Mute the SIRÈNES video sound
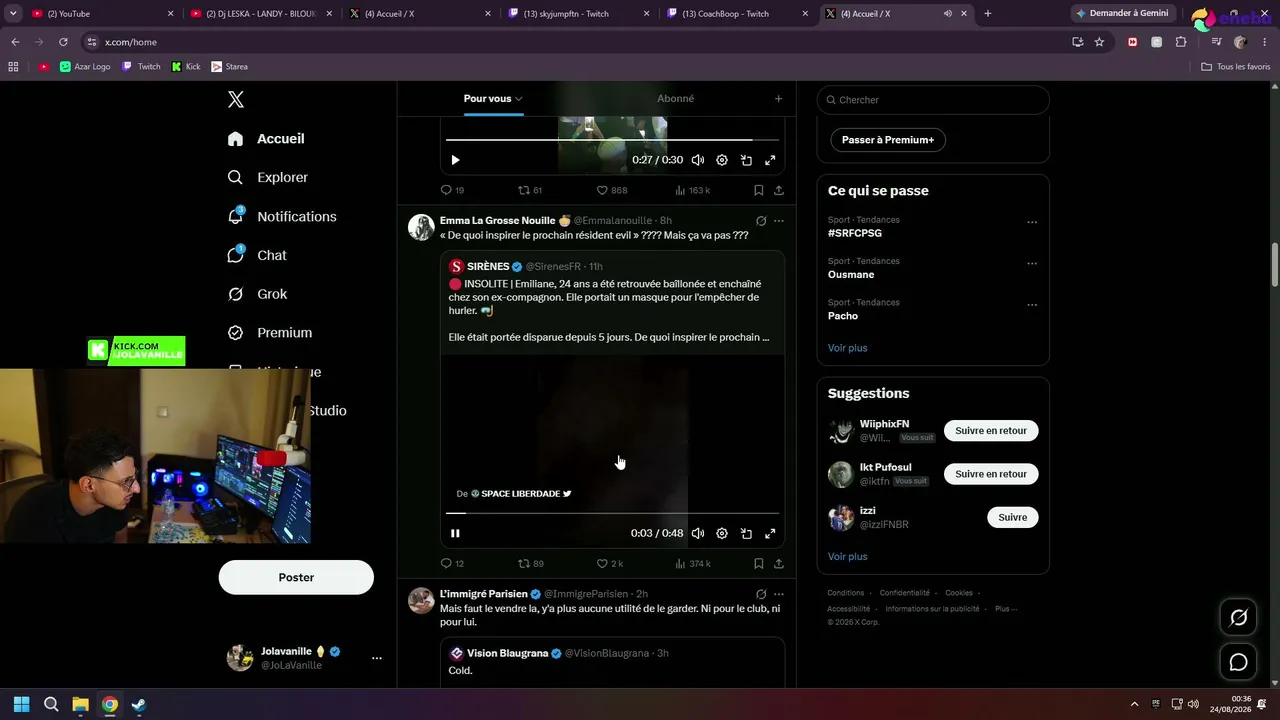Image resolution: width=1280 pixels, height=720 pixels. (698, 533)
